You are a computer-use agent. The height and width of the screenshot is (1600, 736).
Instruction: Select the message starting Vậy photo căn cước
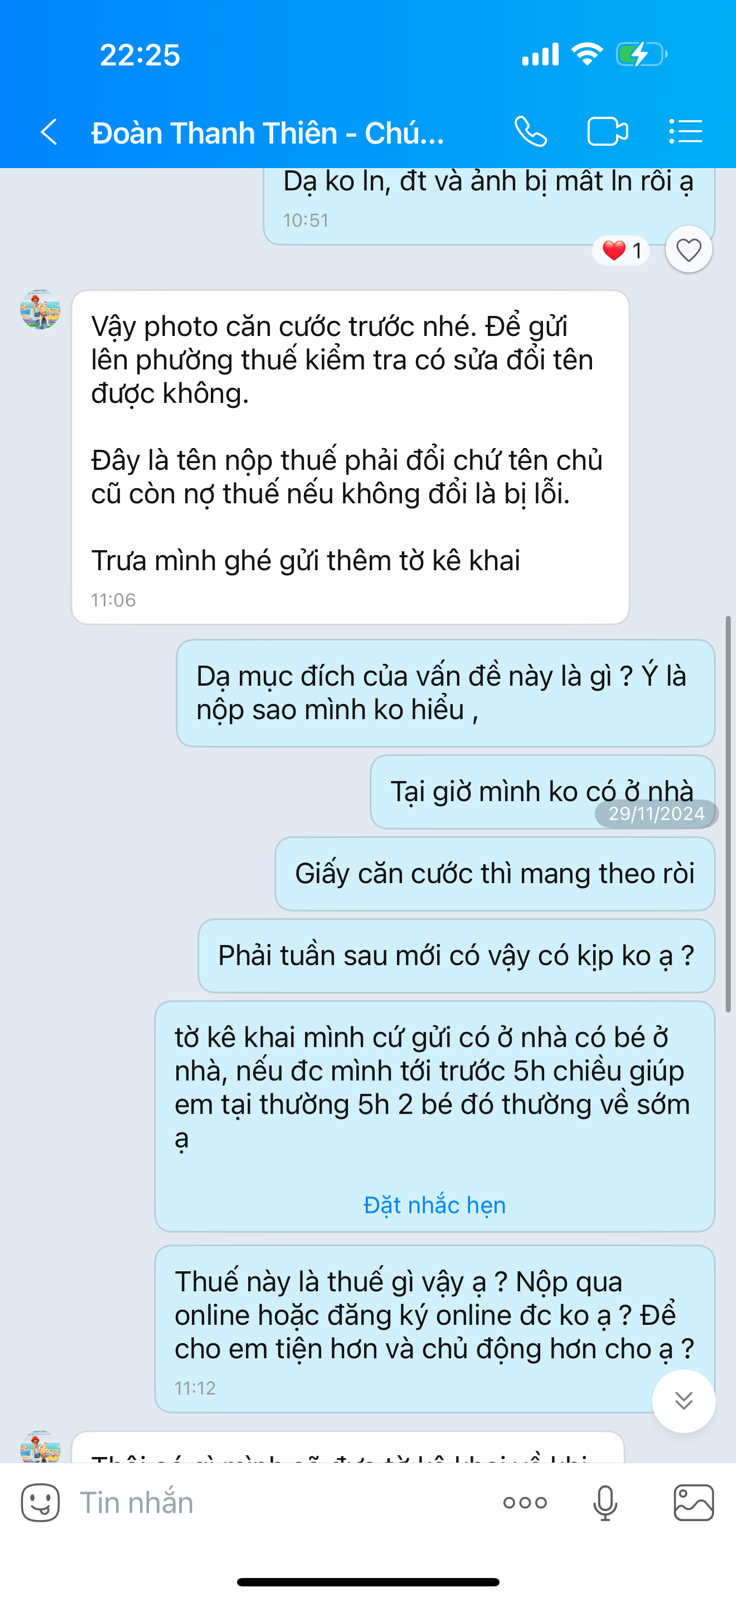point(350,457)
